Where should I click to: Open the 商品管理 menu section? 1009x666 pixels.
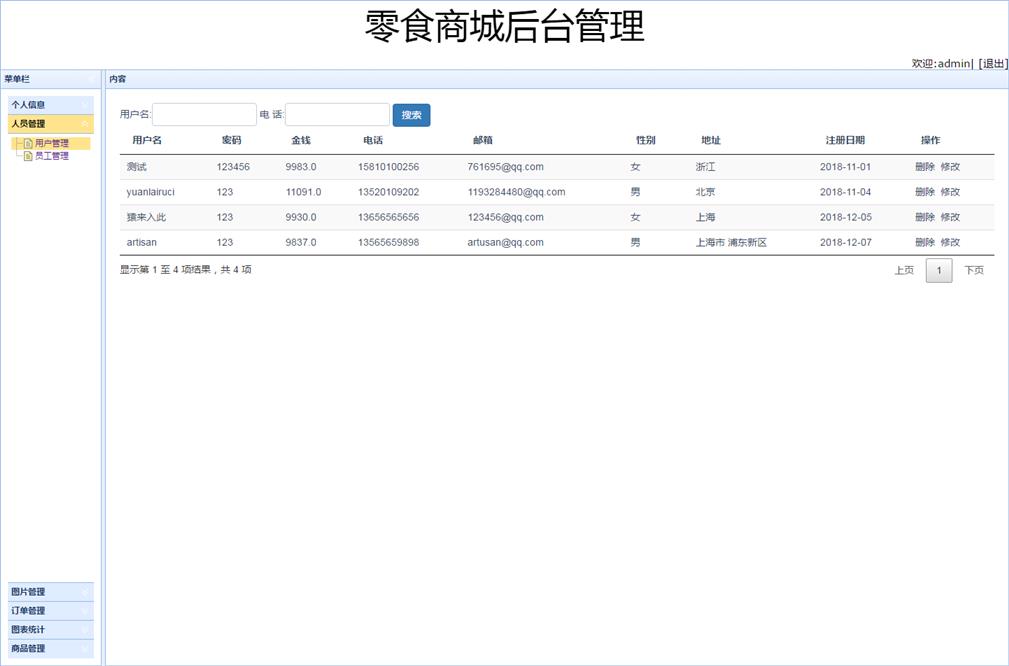50,649
